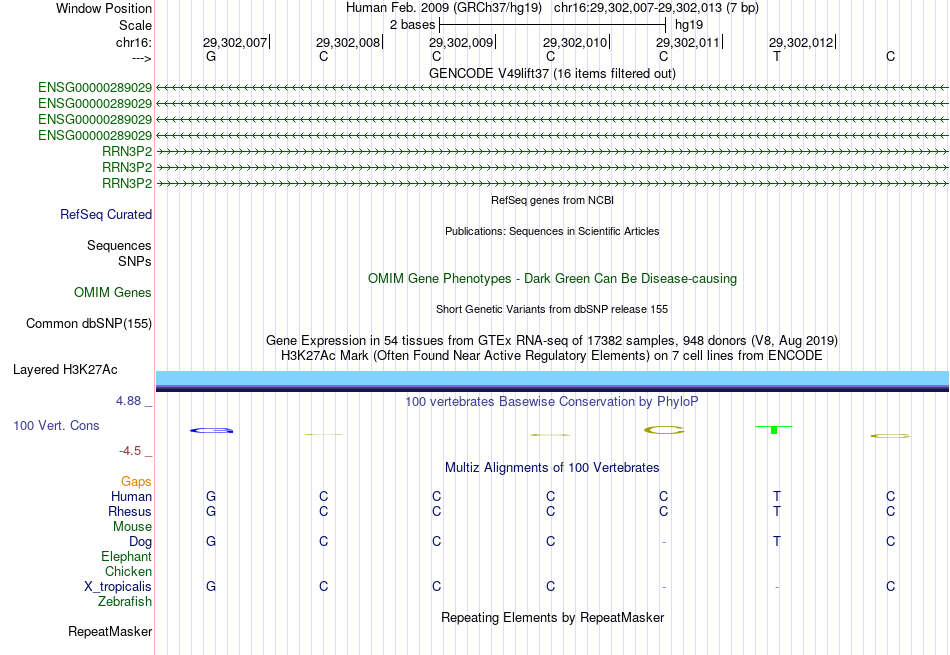Image resolution: width=950 pixels, height=655 pixels.
Task: Click the Chicken alignment row label
Action: coord(128,571)
